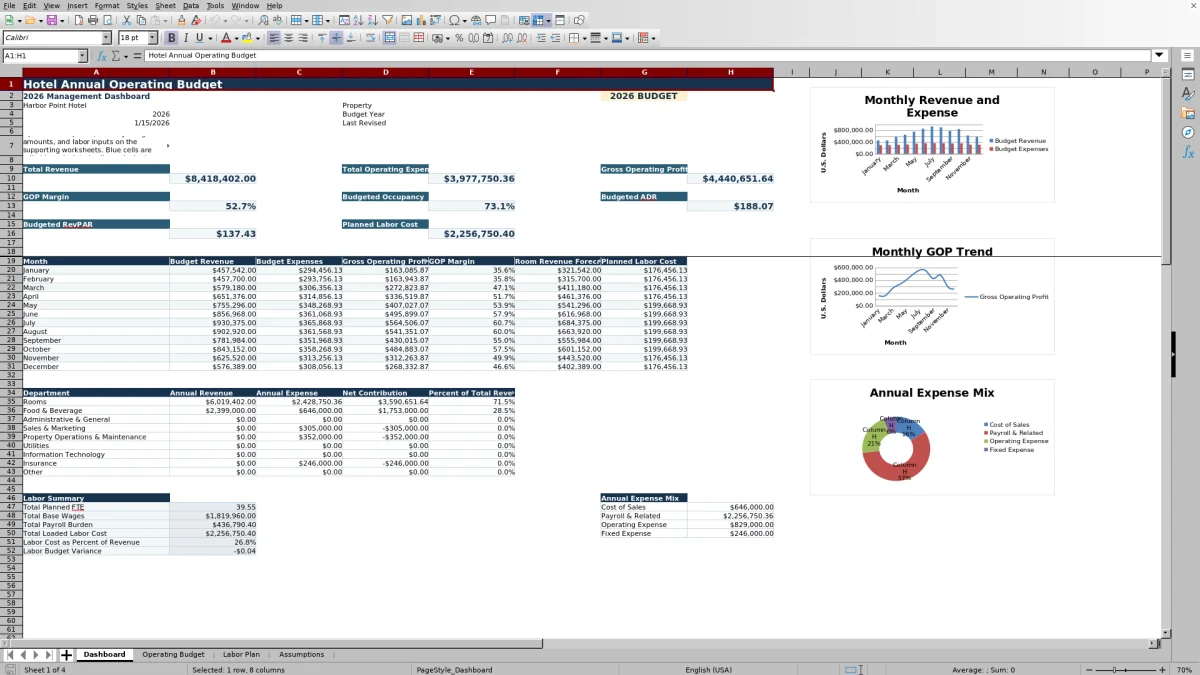Open the Font Name dropdown

(106, 38)
